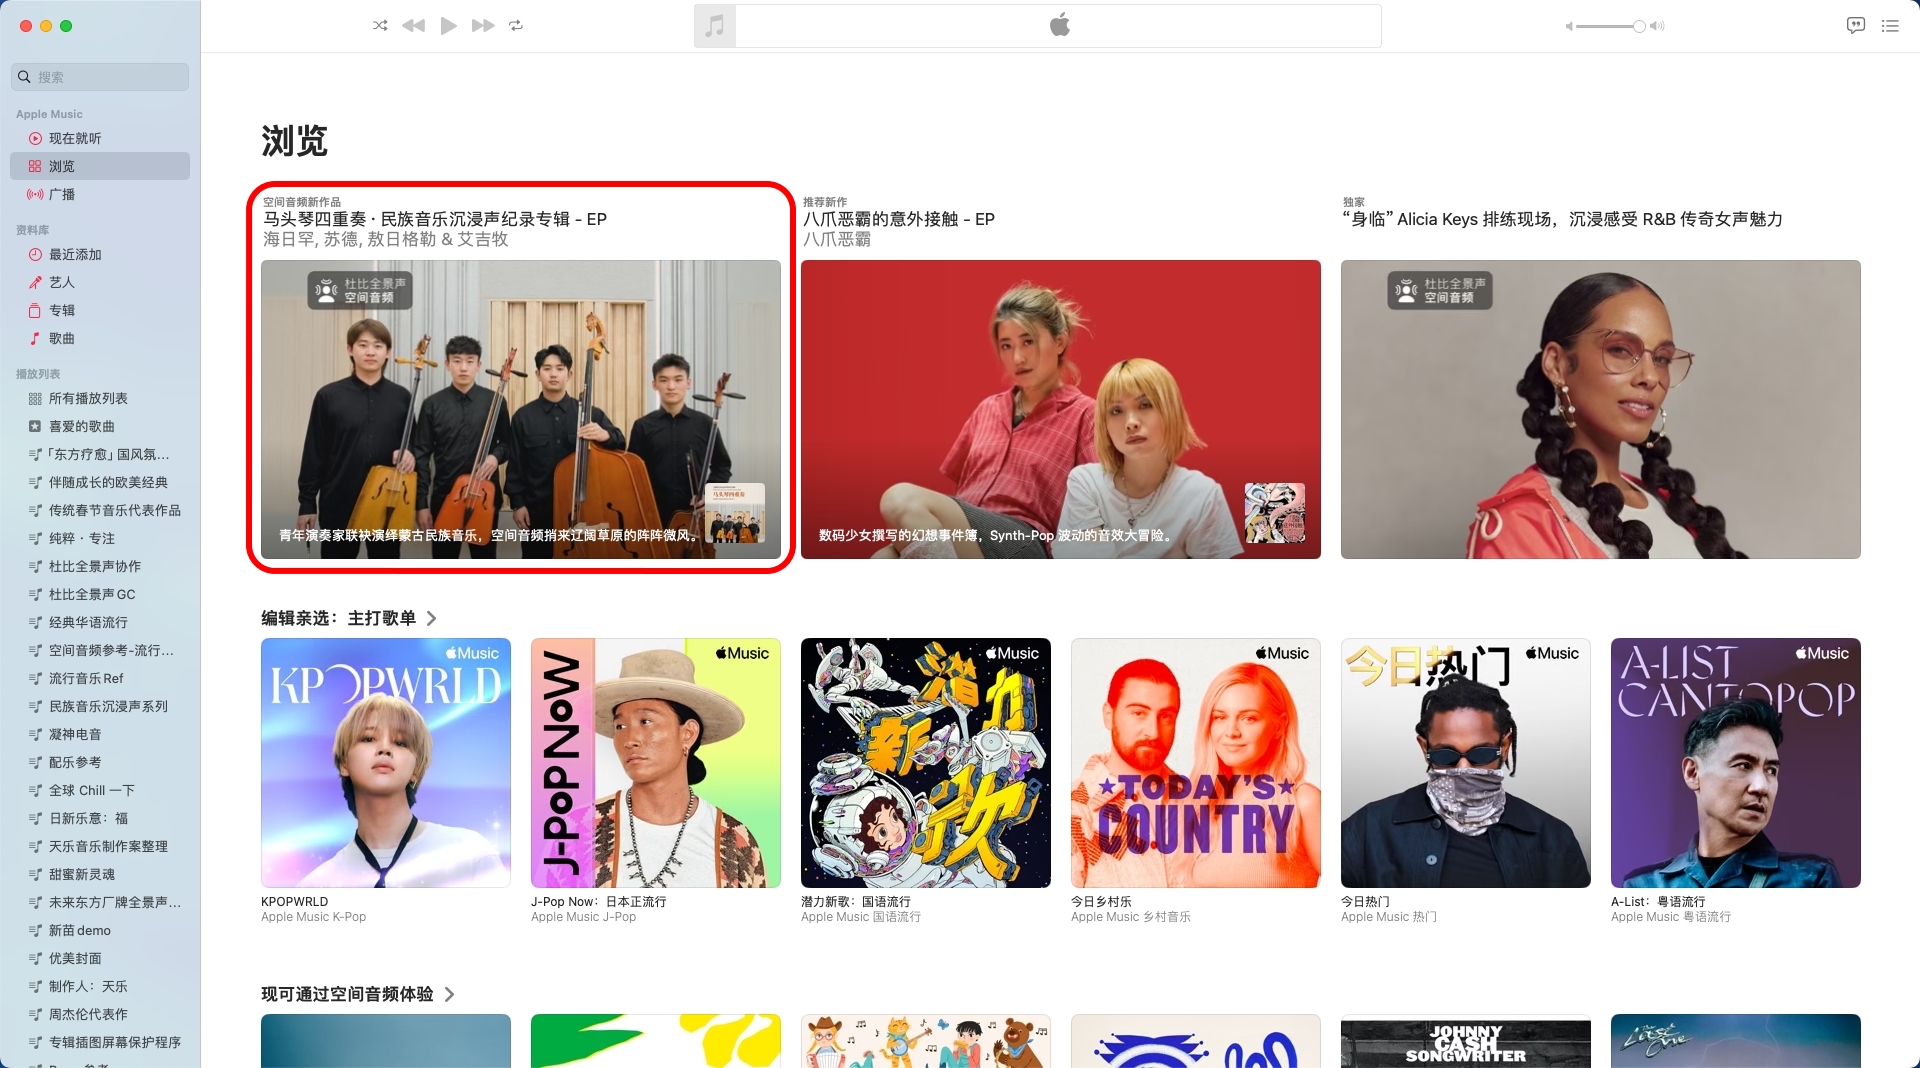Click 海日罕, 苏德, 敖日格勒 & 艾吉牧 artists link

386,240
